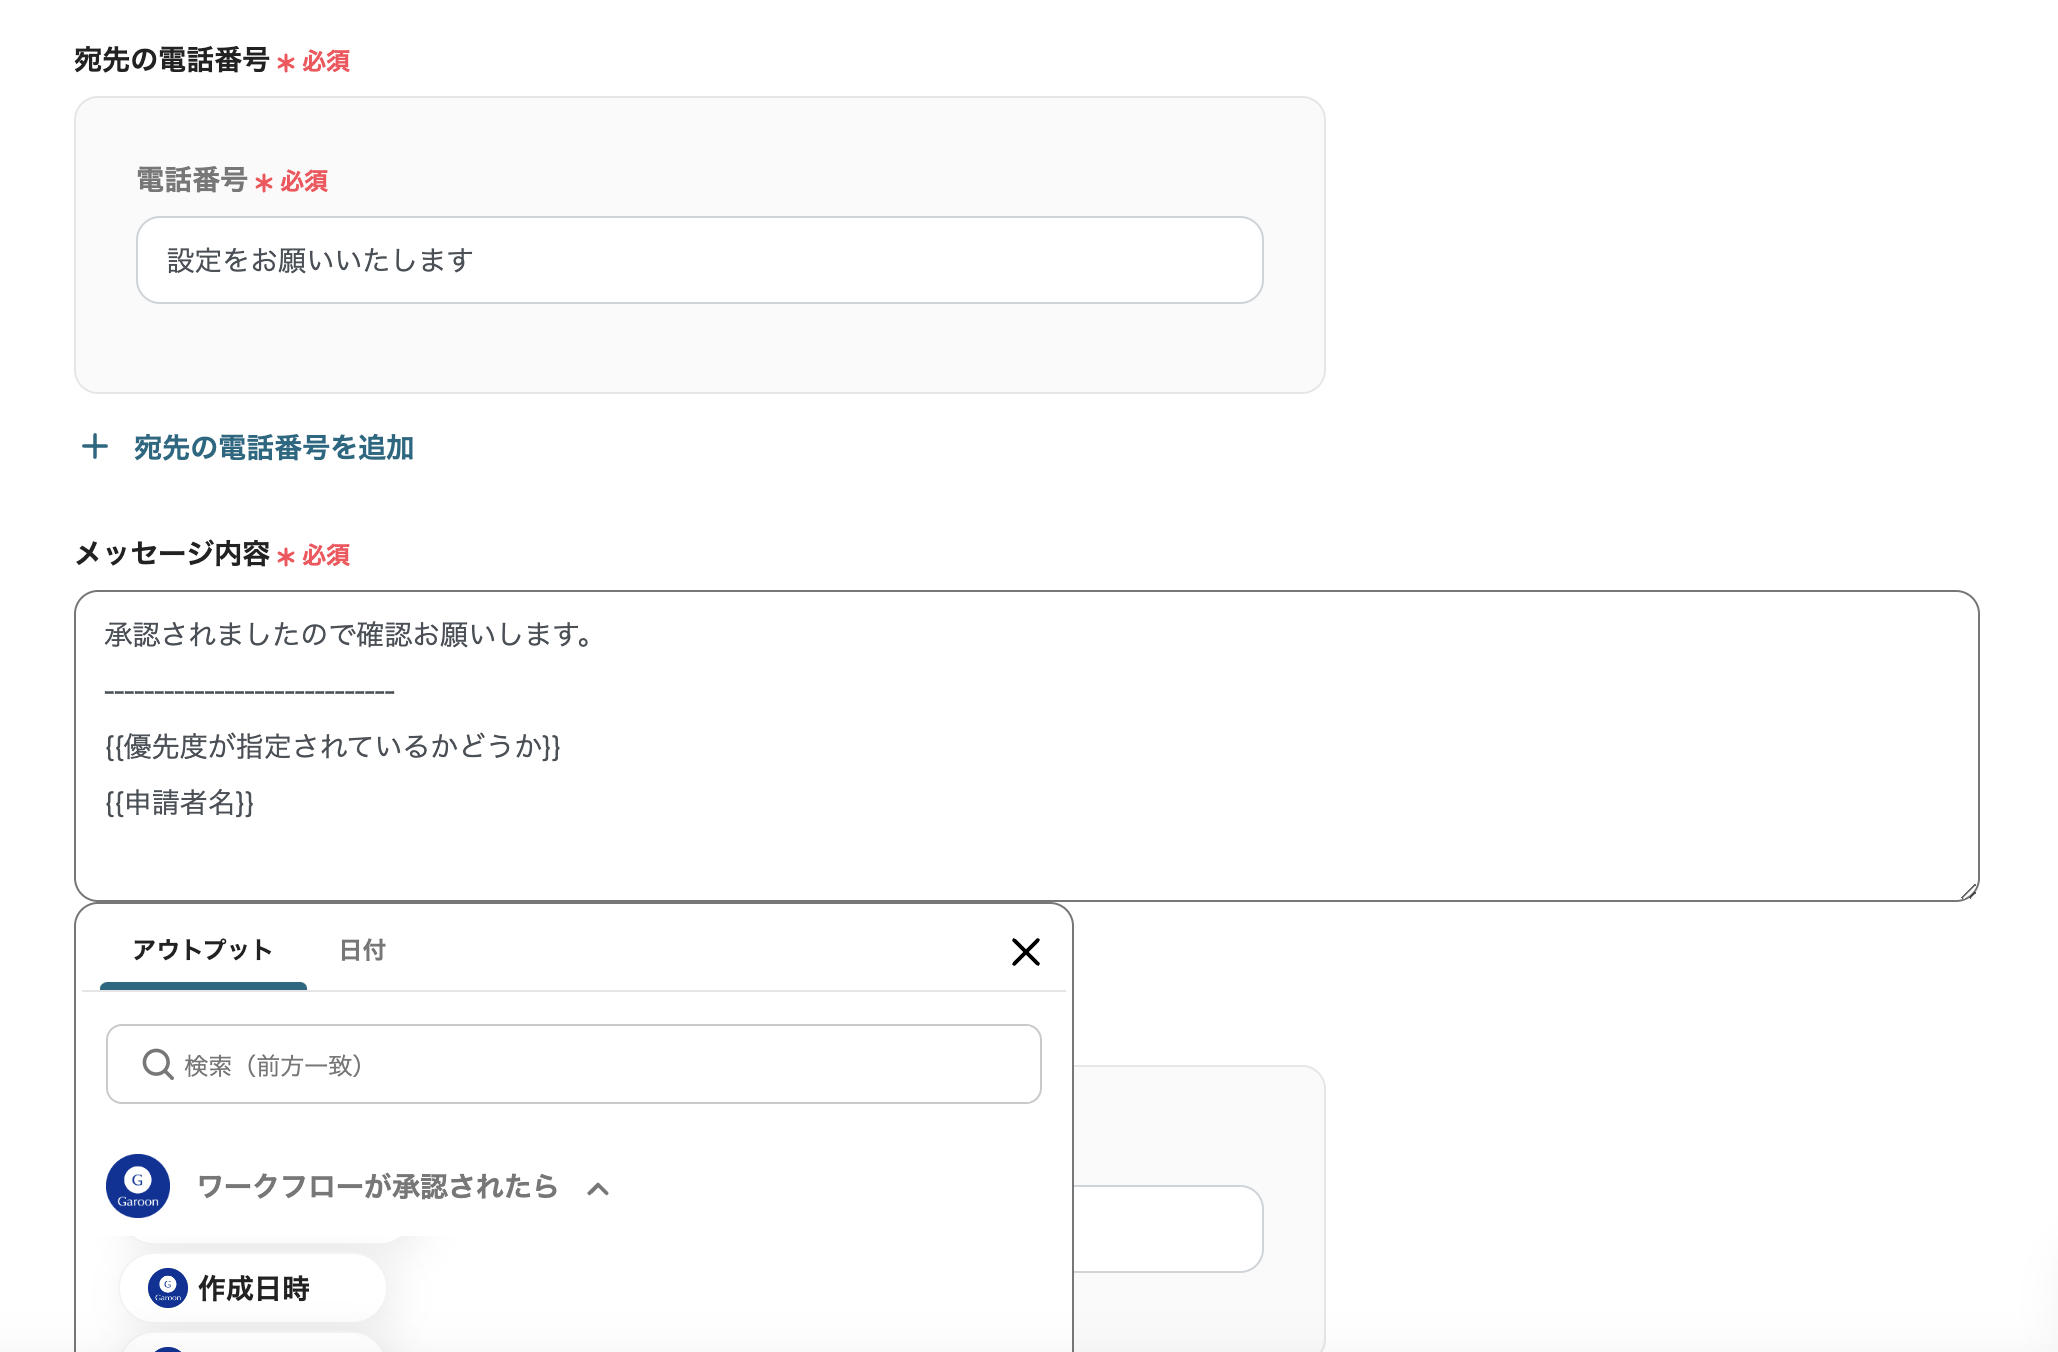Click the Garoon icon on the 作成日時 chip
Image resolution: width=2058 pixels, height=1352 pixels.
[167, 1288]
